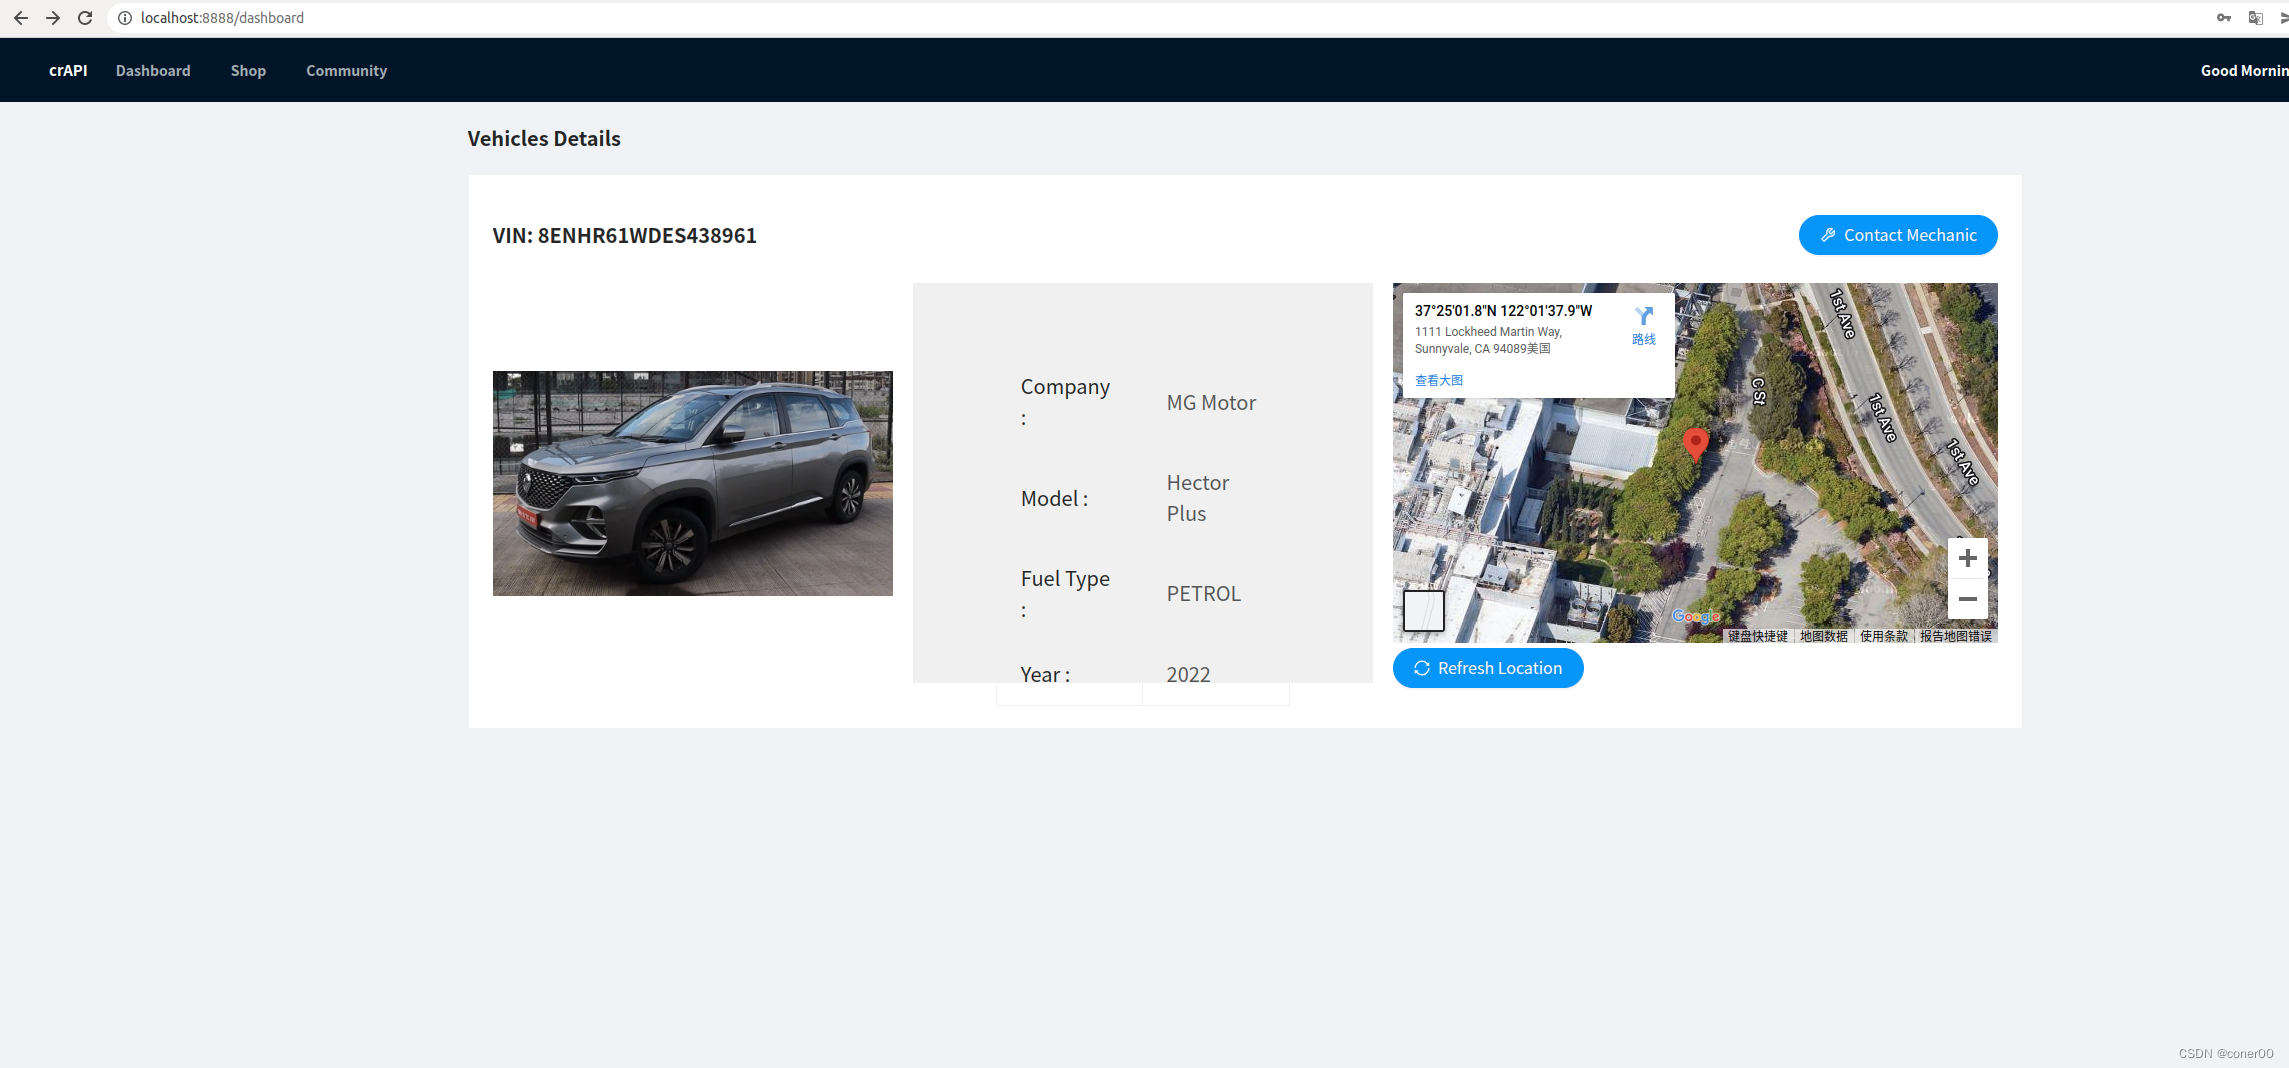2289x1068 pixels.
Task: Select the VIN 8ENHR61WDES438961 text
Action: [625, 236]
